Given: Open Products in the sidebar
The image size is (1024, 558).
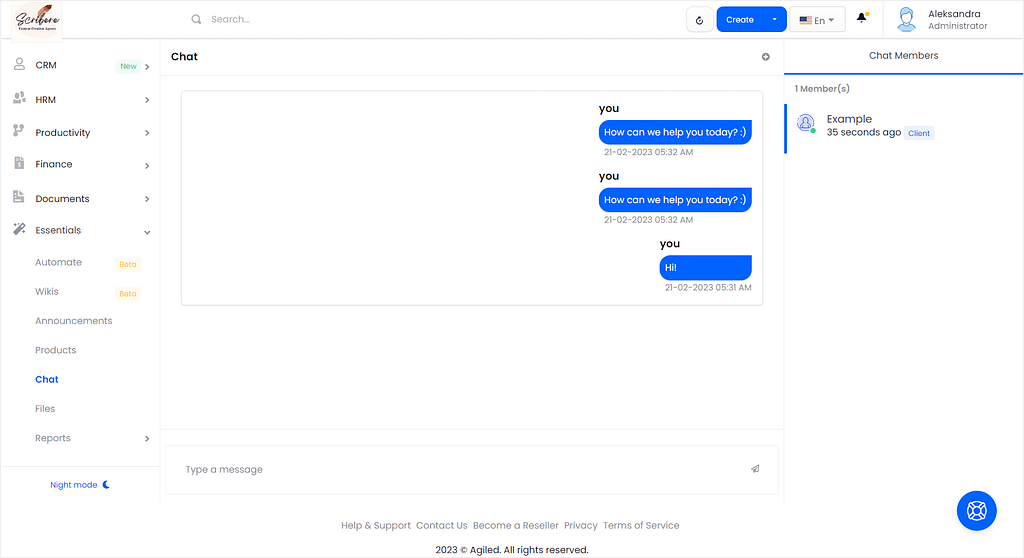Looking at the screenshot, I should point(56,350).
